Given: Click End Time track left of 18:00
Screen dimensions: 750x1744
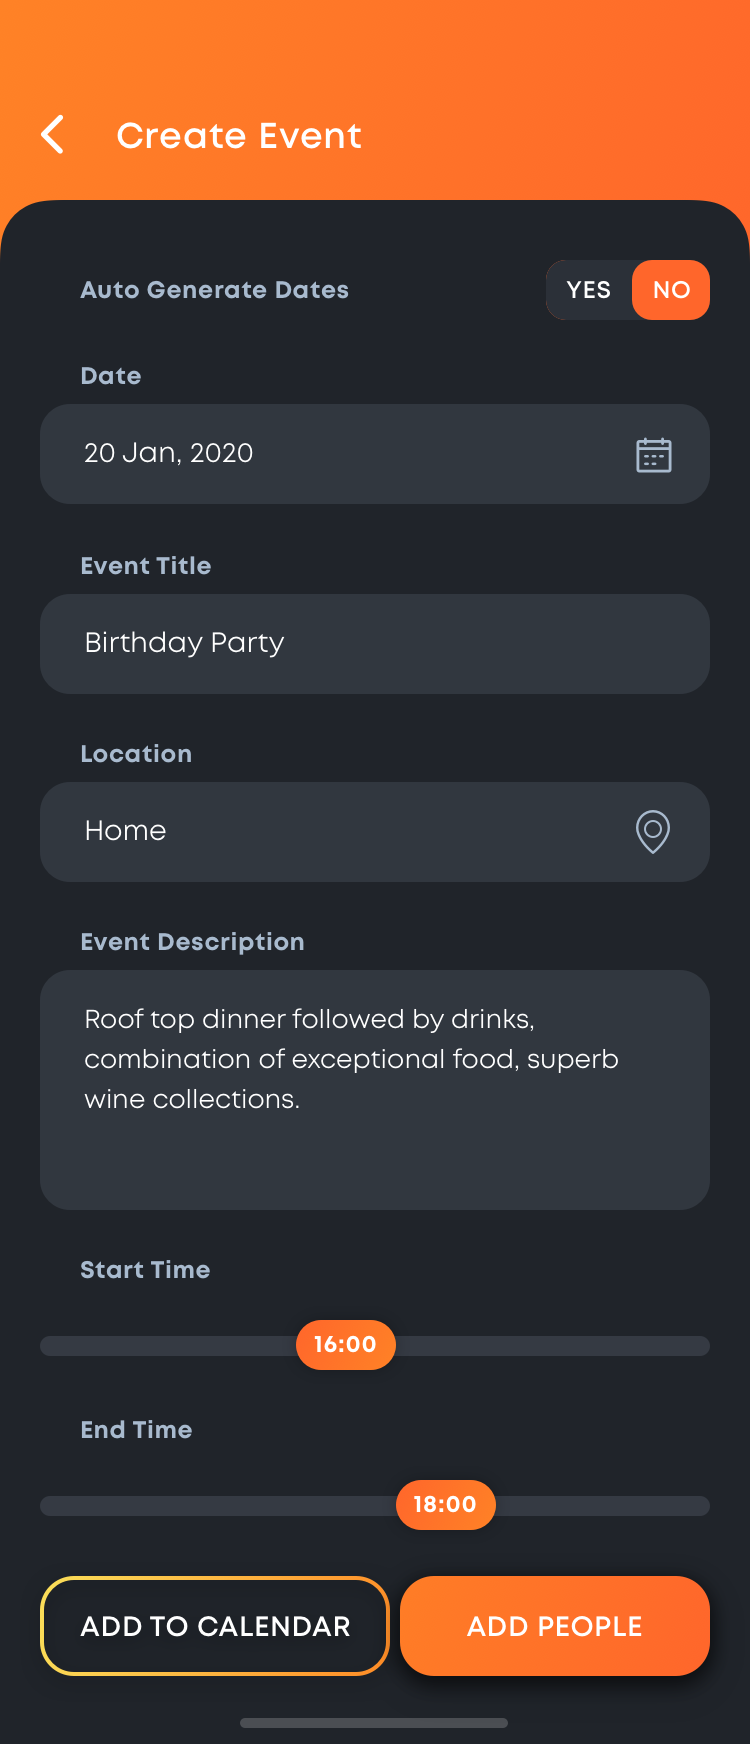Looking at the screenshot, I should click(220, 1506).
